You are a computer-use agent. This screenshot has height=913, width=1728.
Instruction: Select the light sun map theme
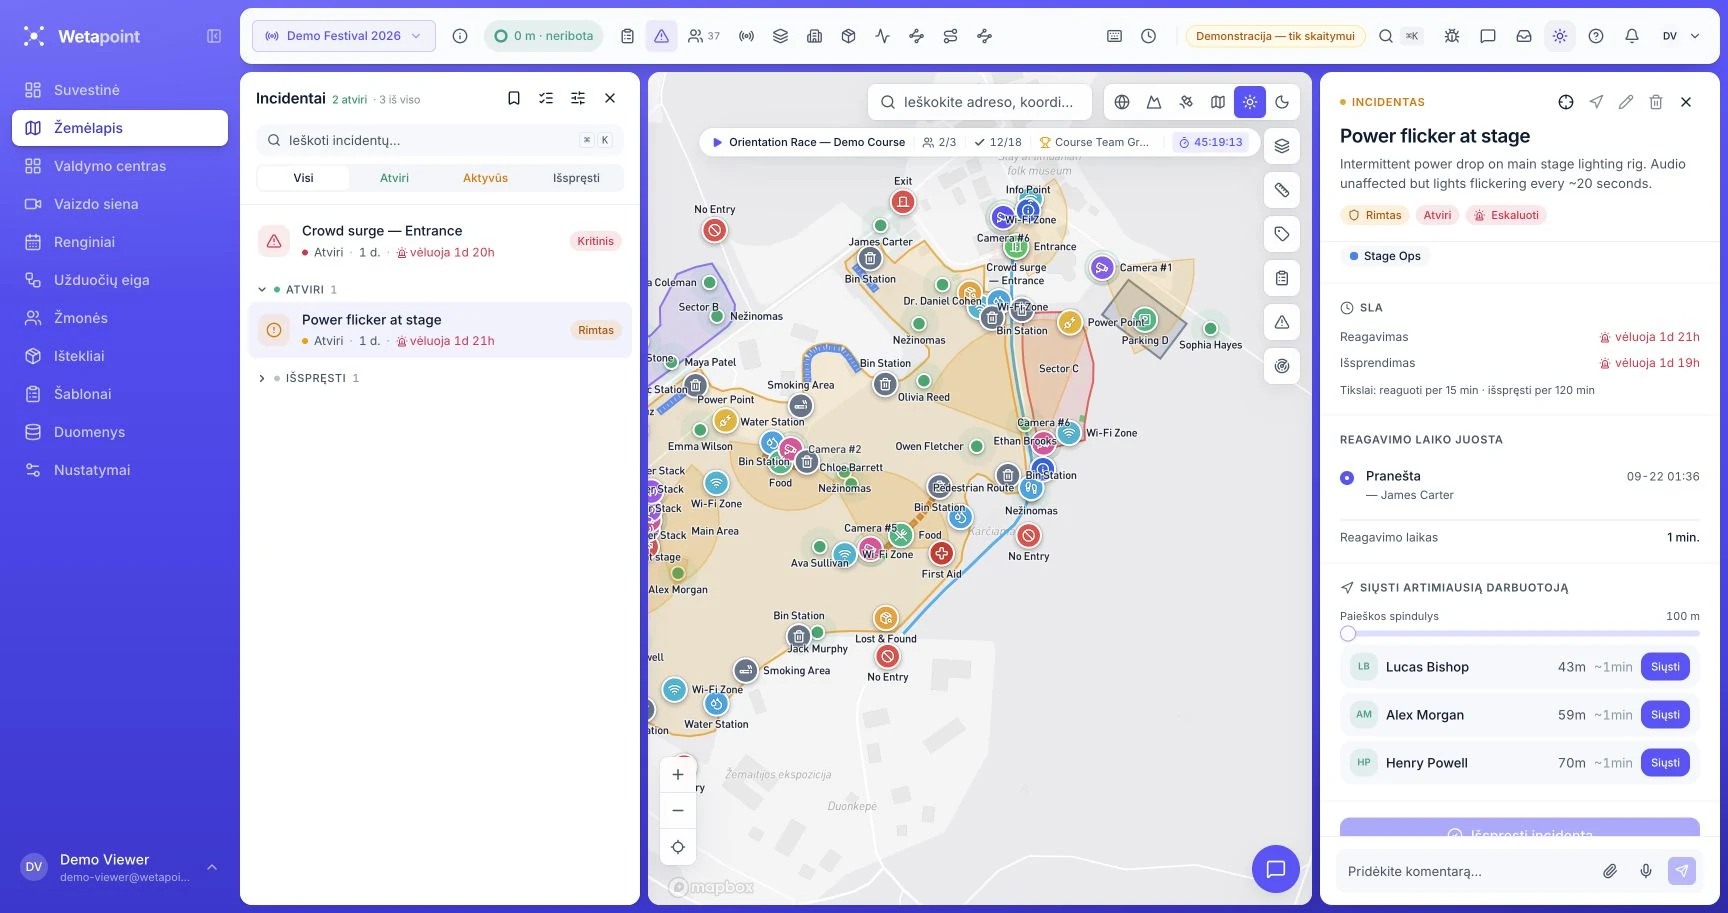tap(1250, 102)
